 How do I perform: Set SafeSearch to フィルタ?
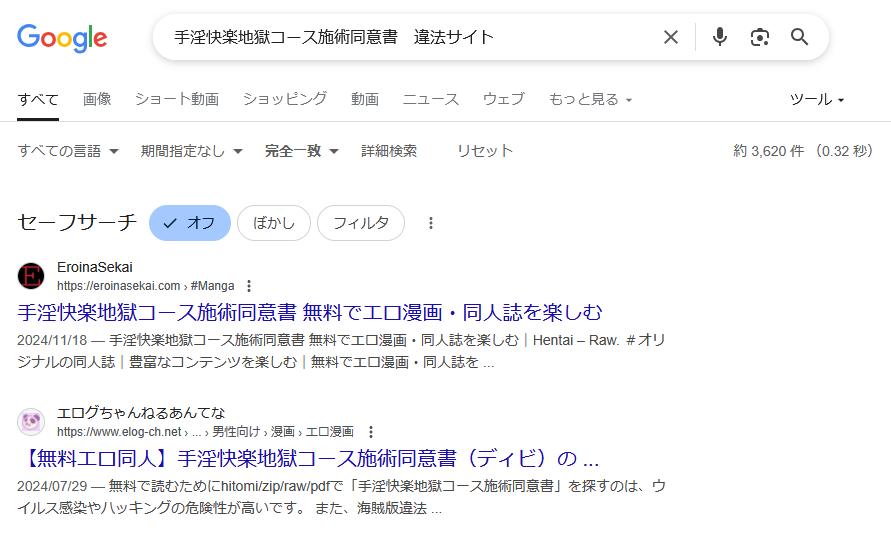(x=361, y=223)
